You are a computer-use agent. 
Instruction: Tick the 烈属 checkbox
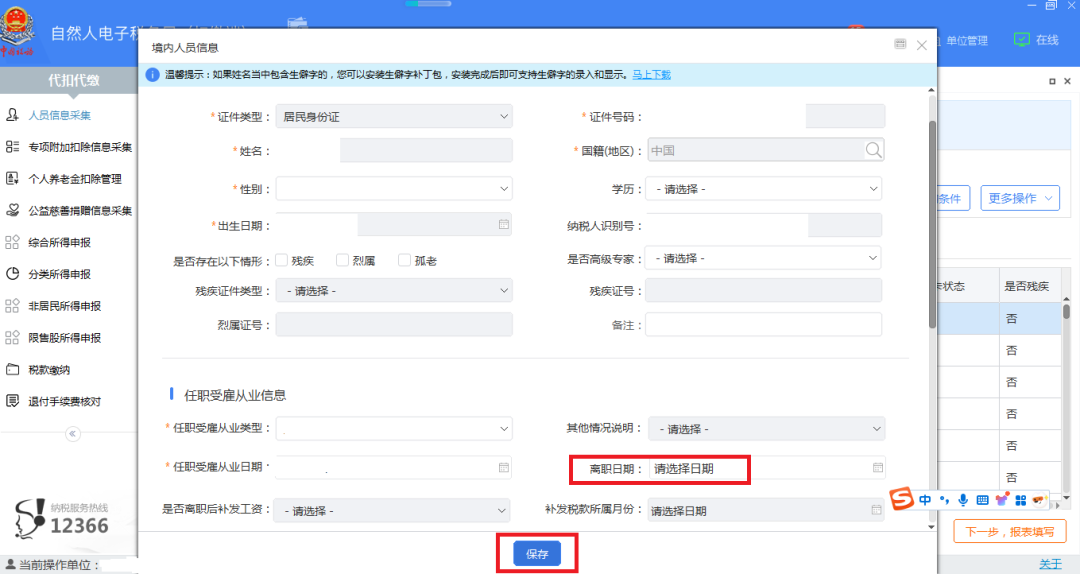[x=342, y=260]
